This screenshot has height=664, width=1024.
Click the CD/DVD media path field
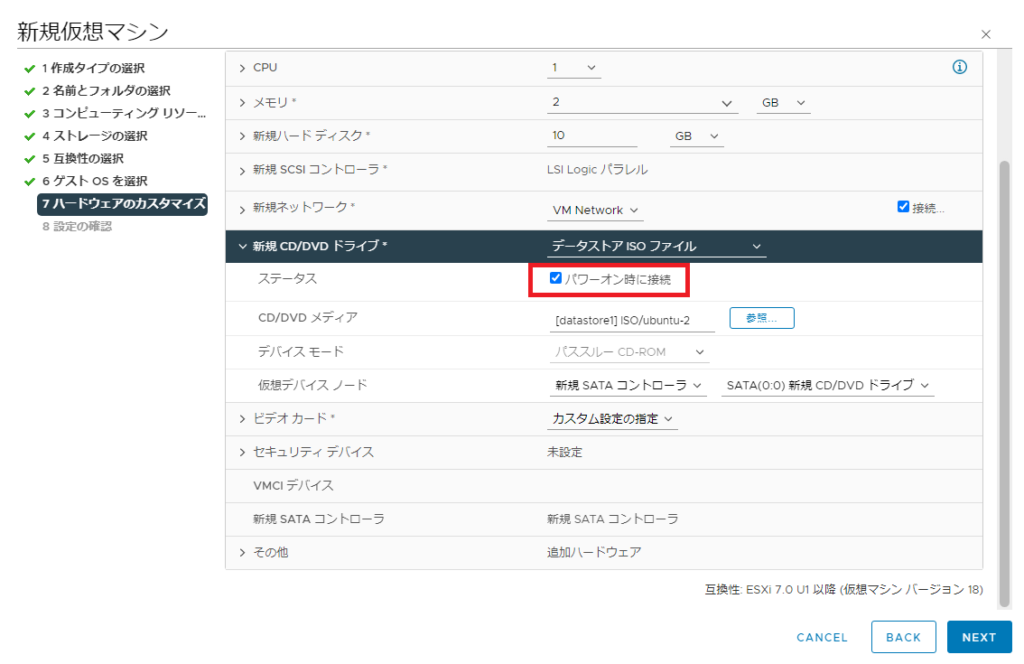(x=632, y=320)
